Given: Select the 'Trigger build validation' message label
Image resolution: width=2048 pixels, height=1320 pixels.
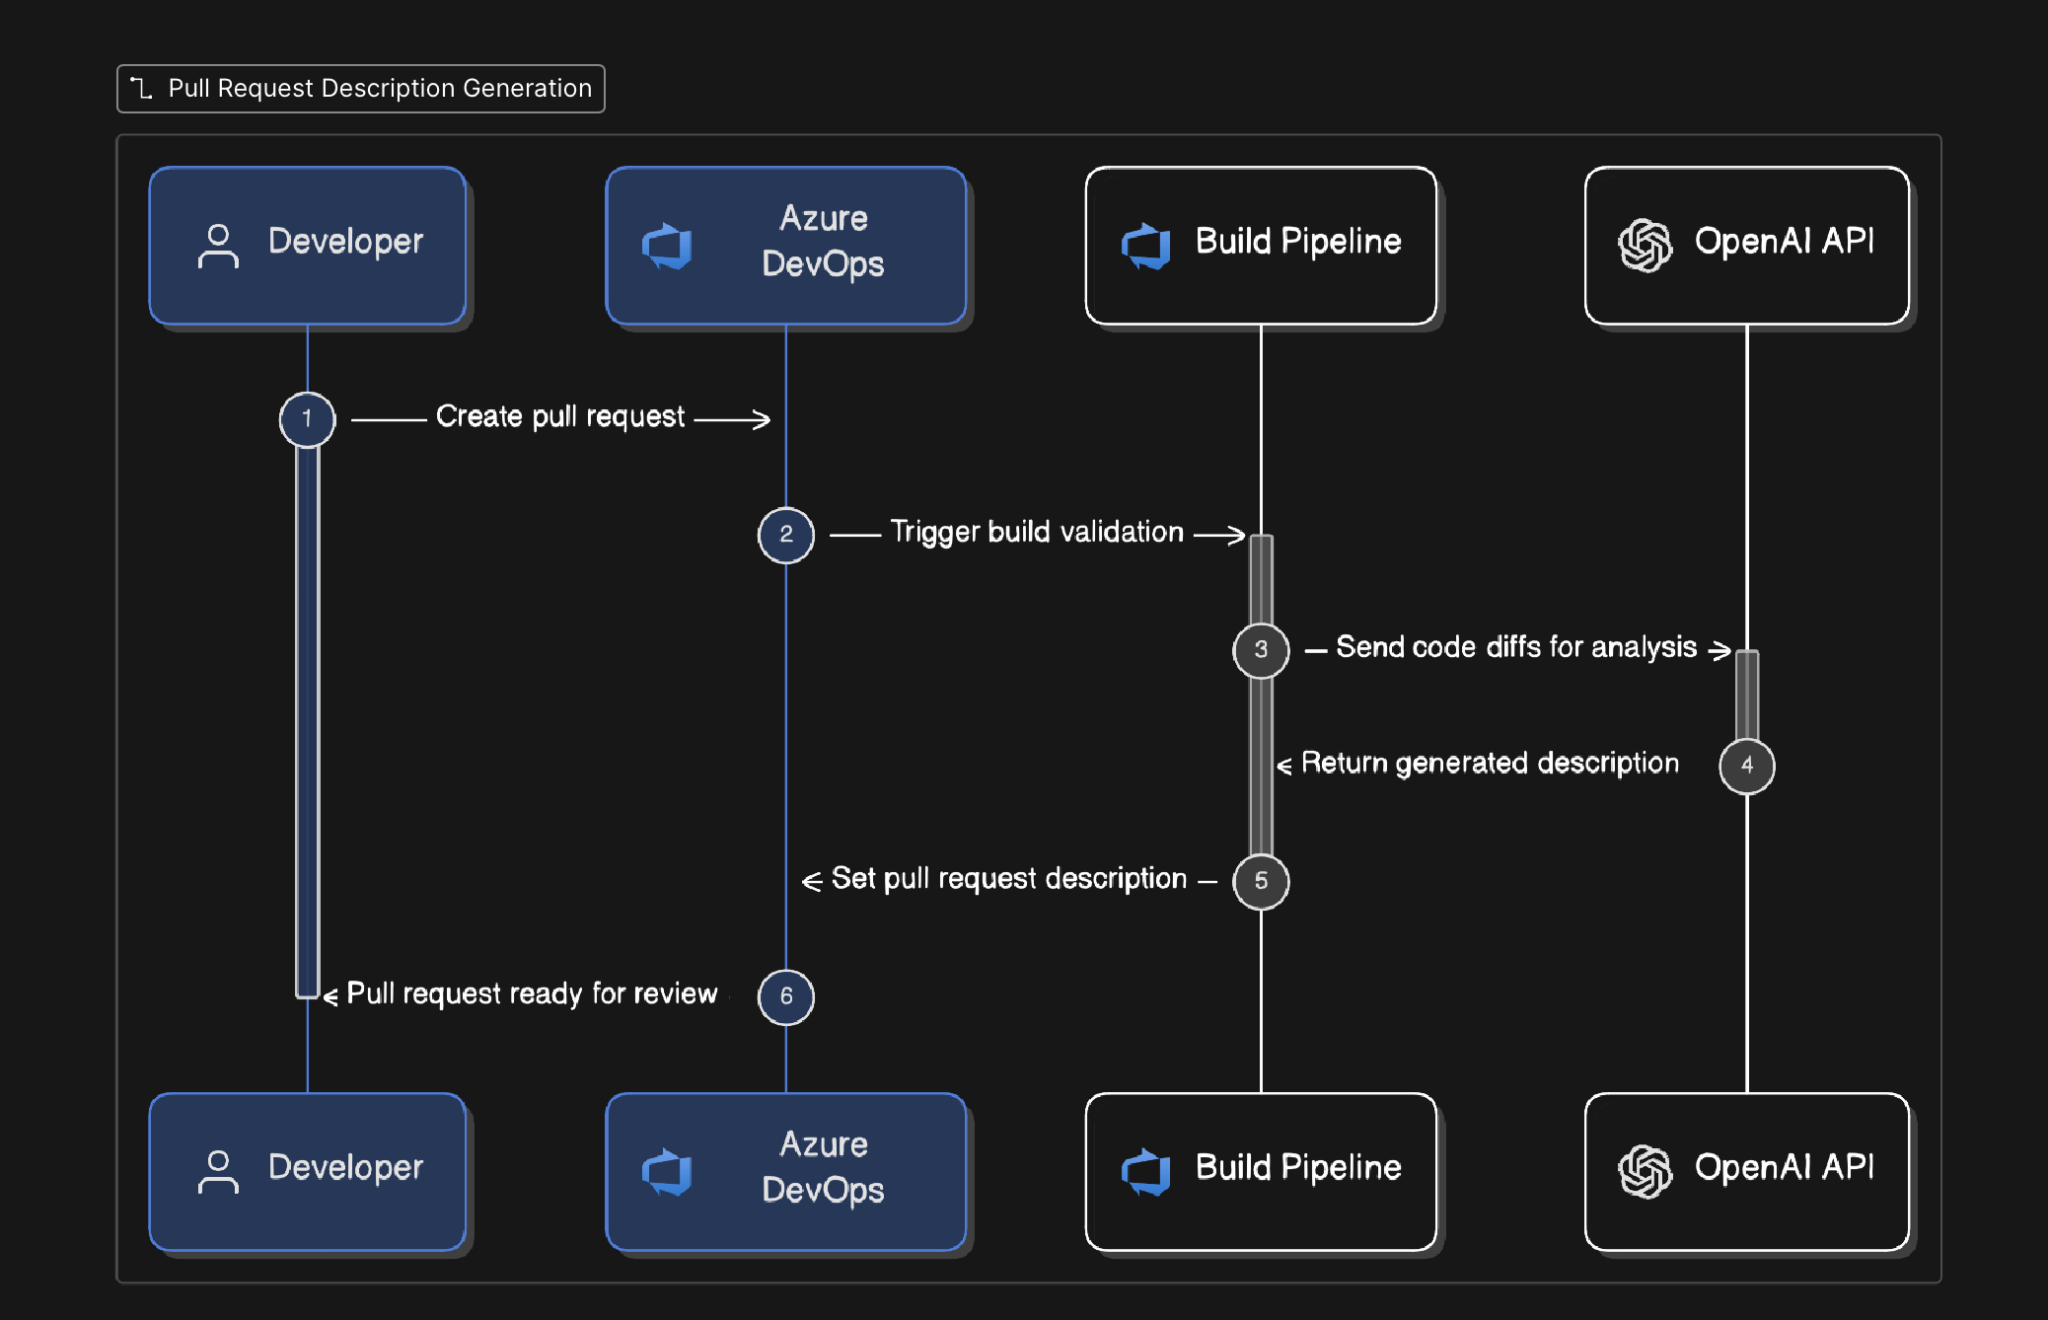Looking at the screenshot, I should tap(1037, 532).
